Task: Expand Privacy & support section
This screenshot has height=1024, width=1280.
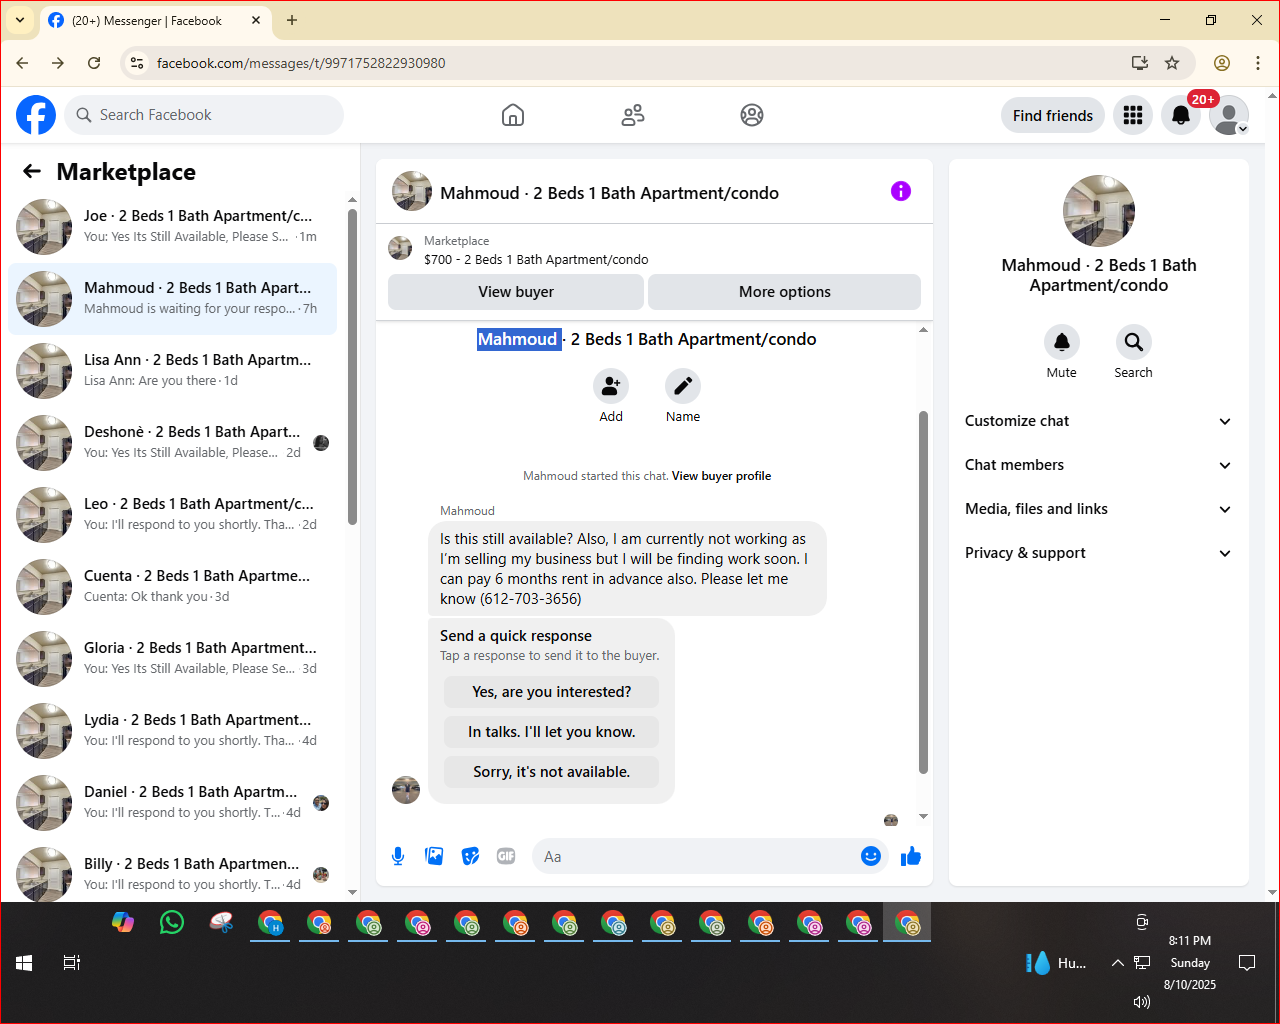Action: (1098, 553)
